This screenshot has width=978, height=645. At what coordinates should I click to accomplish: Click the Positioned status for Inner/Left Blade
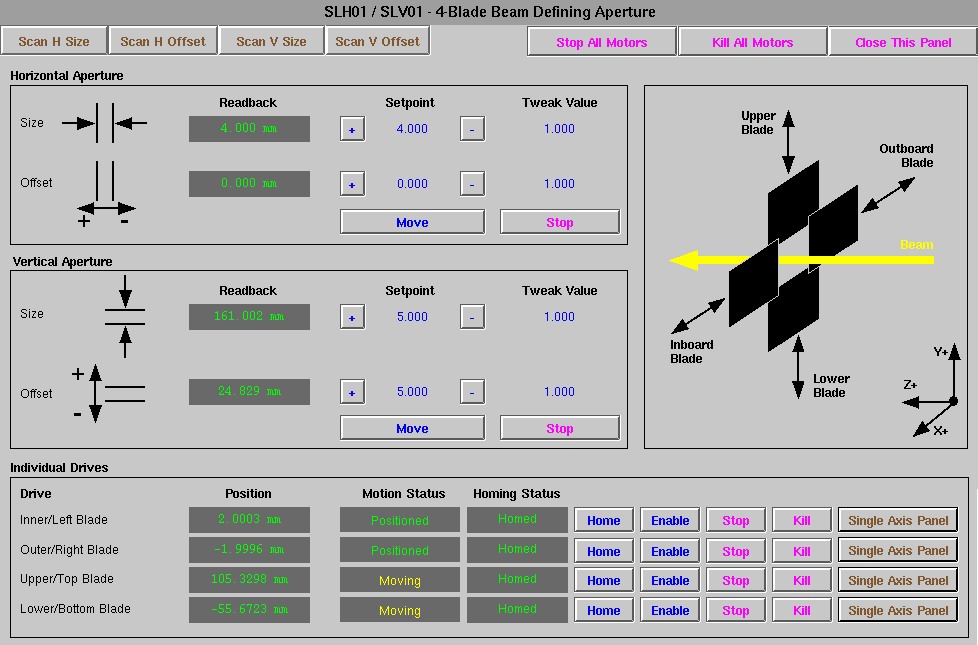click(x=400, y=520)
